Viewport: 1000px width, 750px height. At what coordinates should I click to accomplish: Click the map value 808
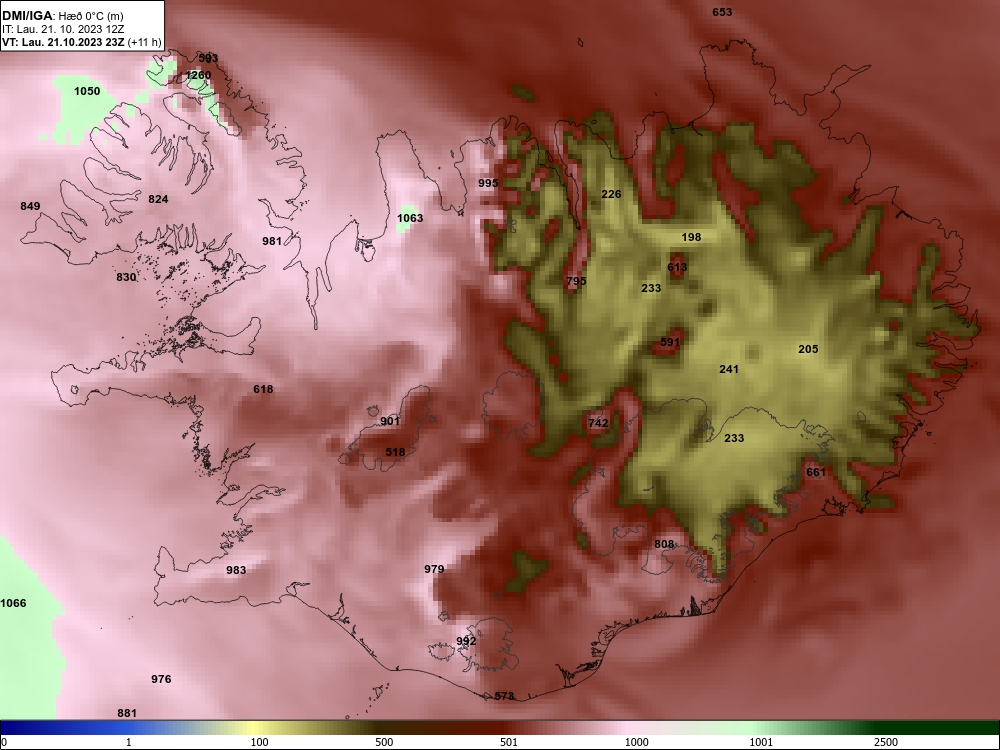665,544
